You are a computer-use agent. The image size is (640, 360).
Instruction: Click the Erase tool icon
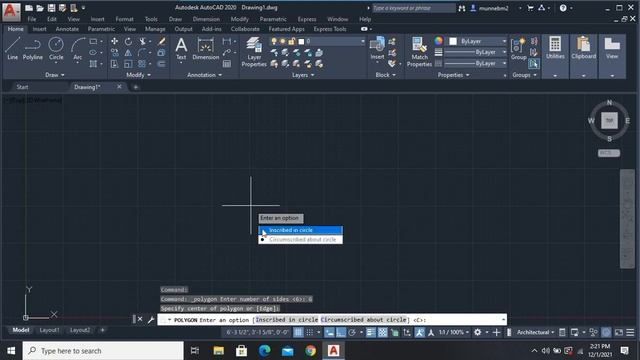(162, 41)
